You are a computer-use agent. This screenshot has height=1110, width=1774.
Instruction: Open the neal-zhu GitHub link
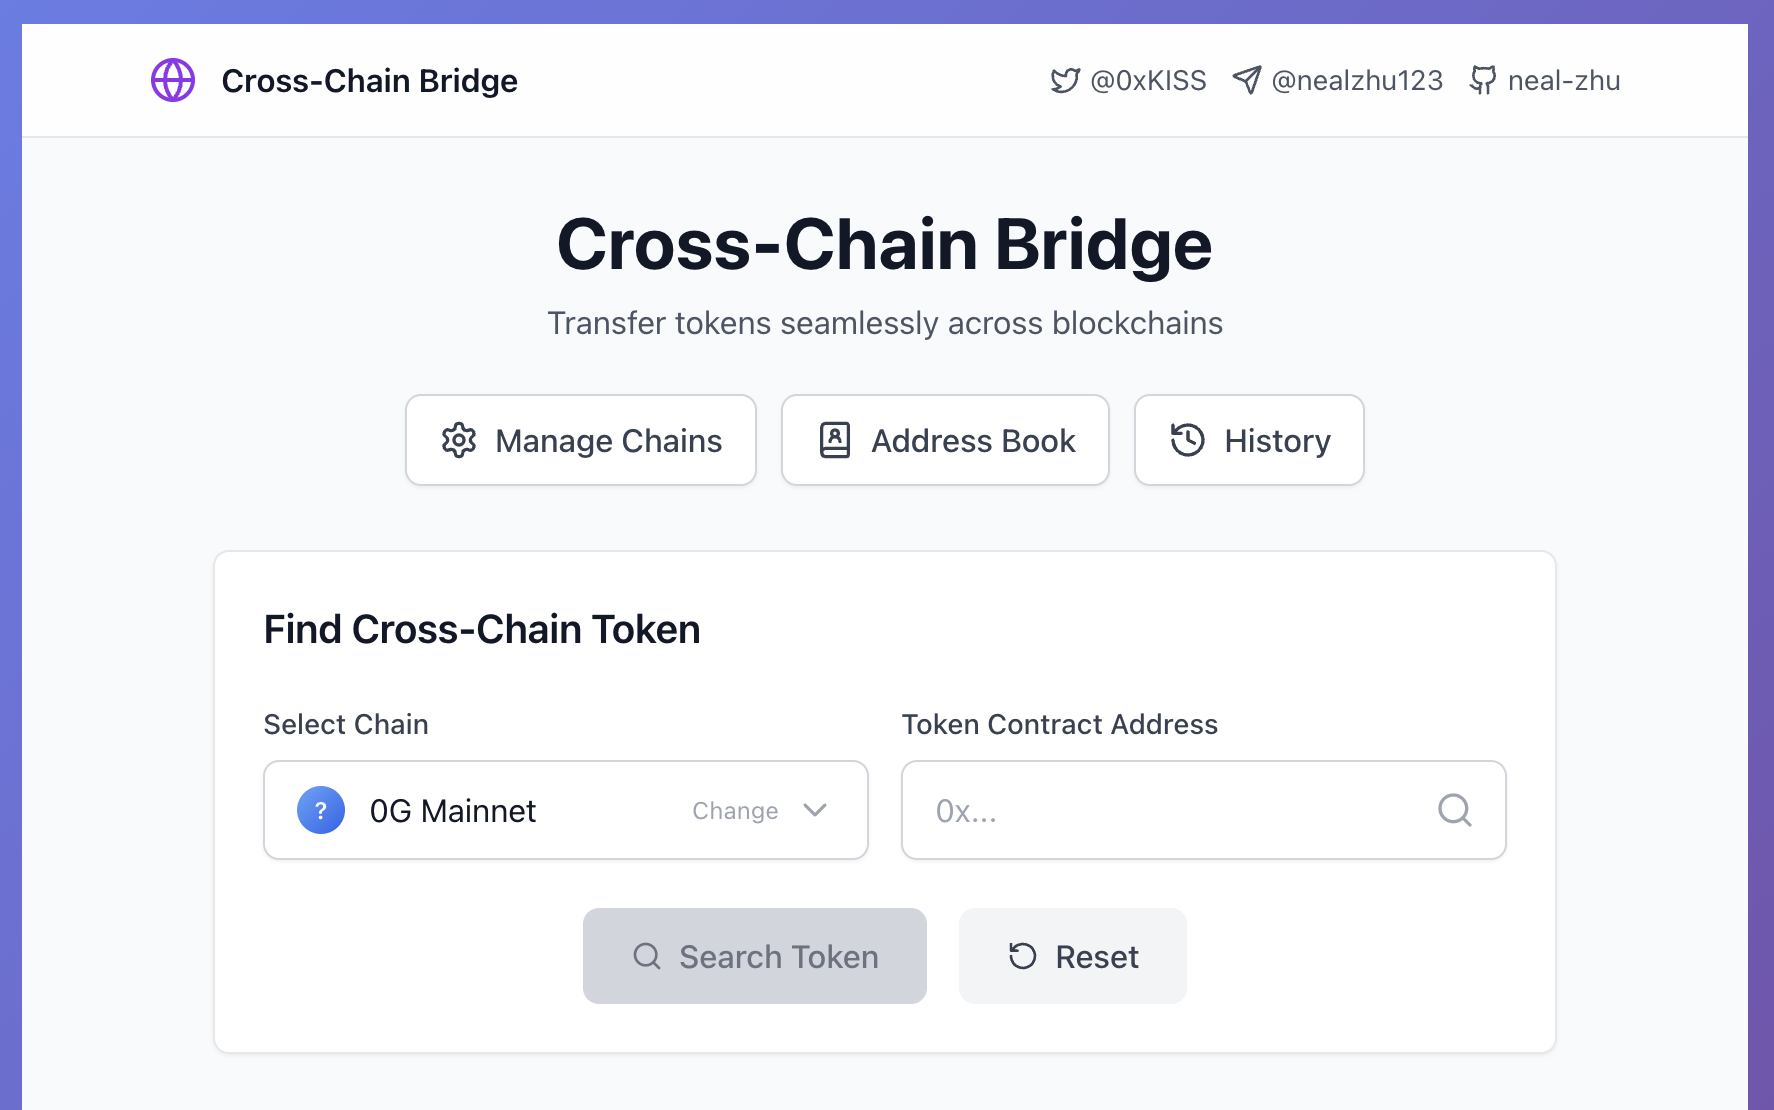[1564, 80]
